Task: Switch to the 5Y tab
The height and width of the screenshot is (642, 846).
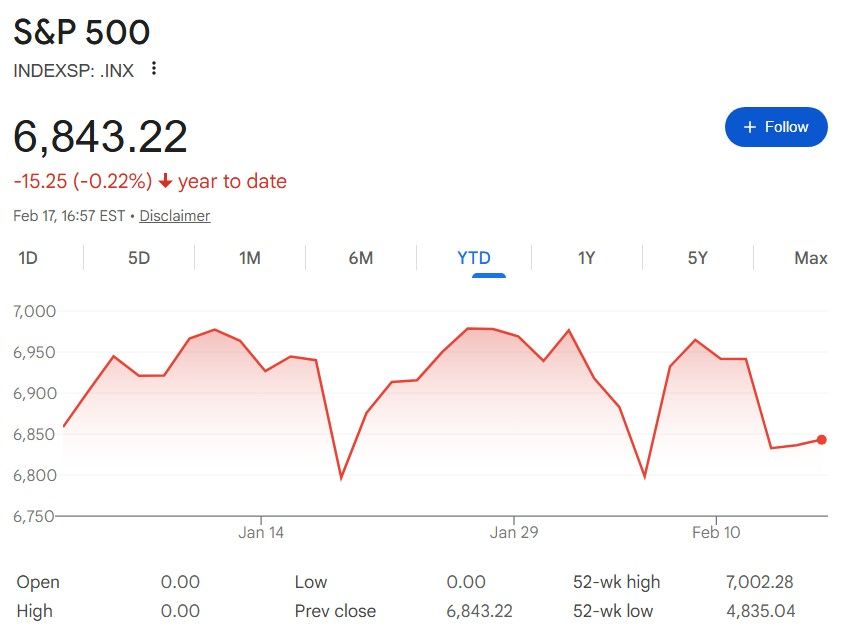Action: (697, 258)
